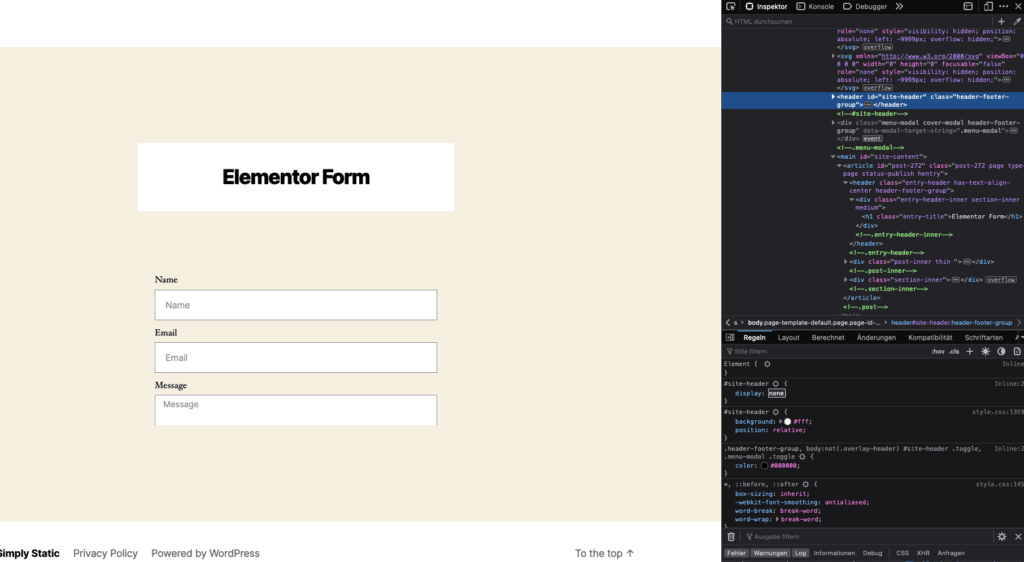
Task: Highlight elements matching Element rule selector icon
Action: pos(767,364)
